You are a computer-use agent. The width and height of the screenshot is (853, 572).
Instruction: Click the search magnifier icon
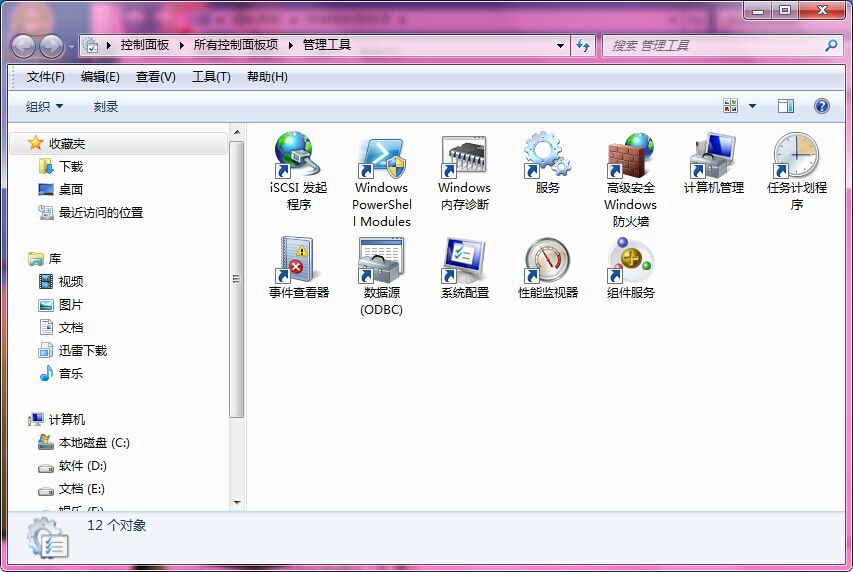831,46
